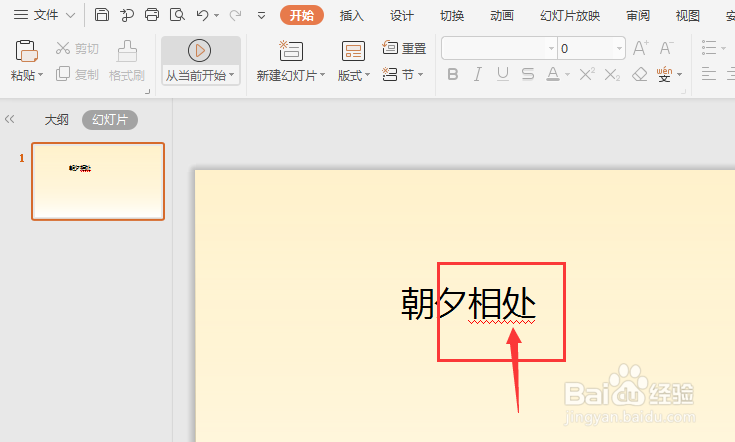Image resolution: width=735 pixels, height=442 pixels.
Task: Click the export to PDF icon
Action: (127, 15)
